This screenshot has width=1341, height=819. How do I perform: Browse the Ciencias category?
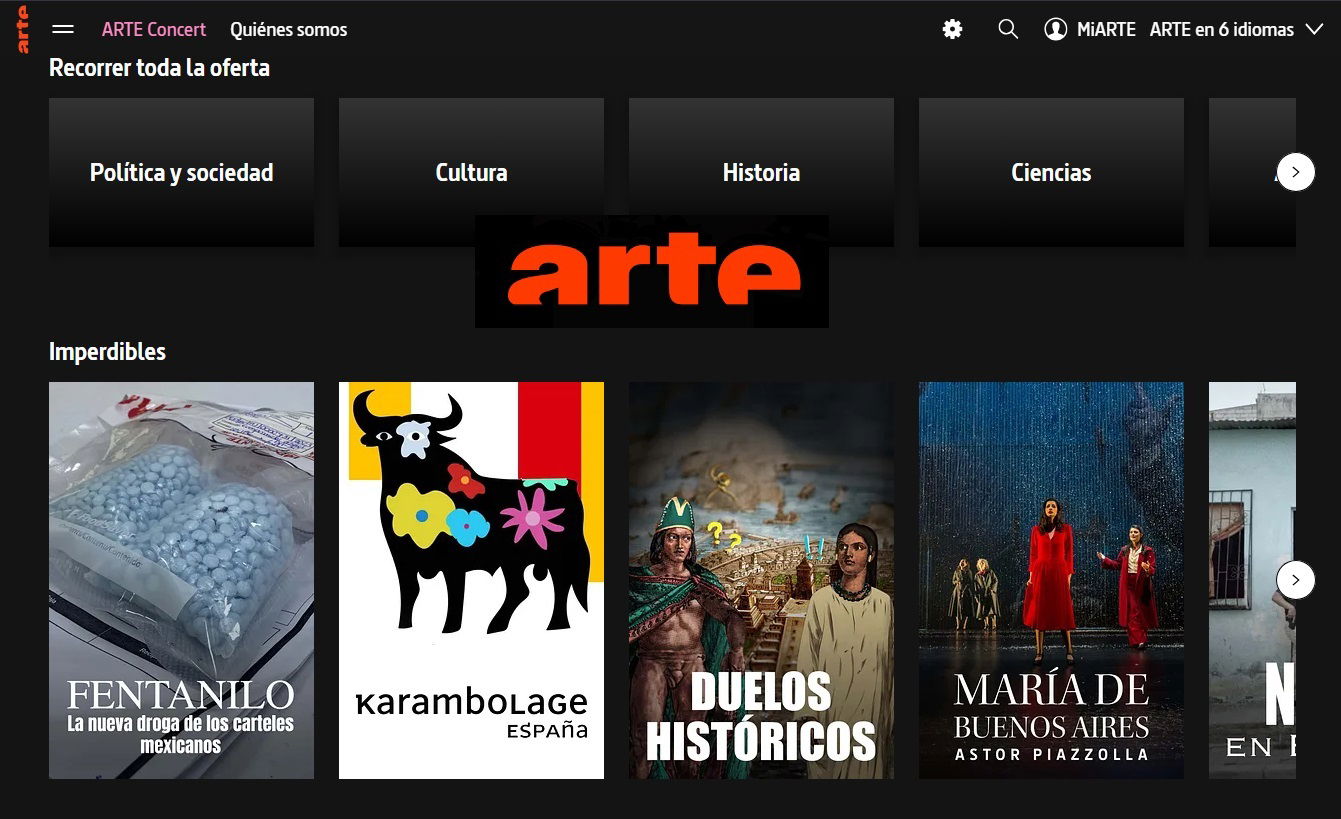click(x=1051, y=172)
